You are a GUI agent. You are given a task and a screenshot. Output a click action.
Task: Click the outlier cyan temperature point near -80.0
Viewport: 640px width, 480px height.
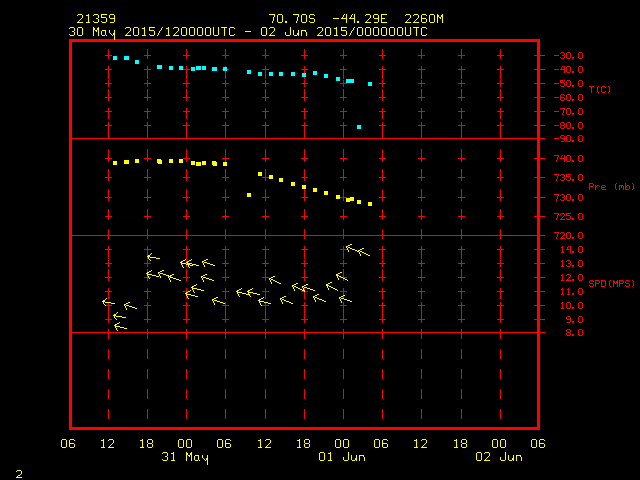(359, 127)
